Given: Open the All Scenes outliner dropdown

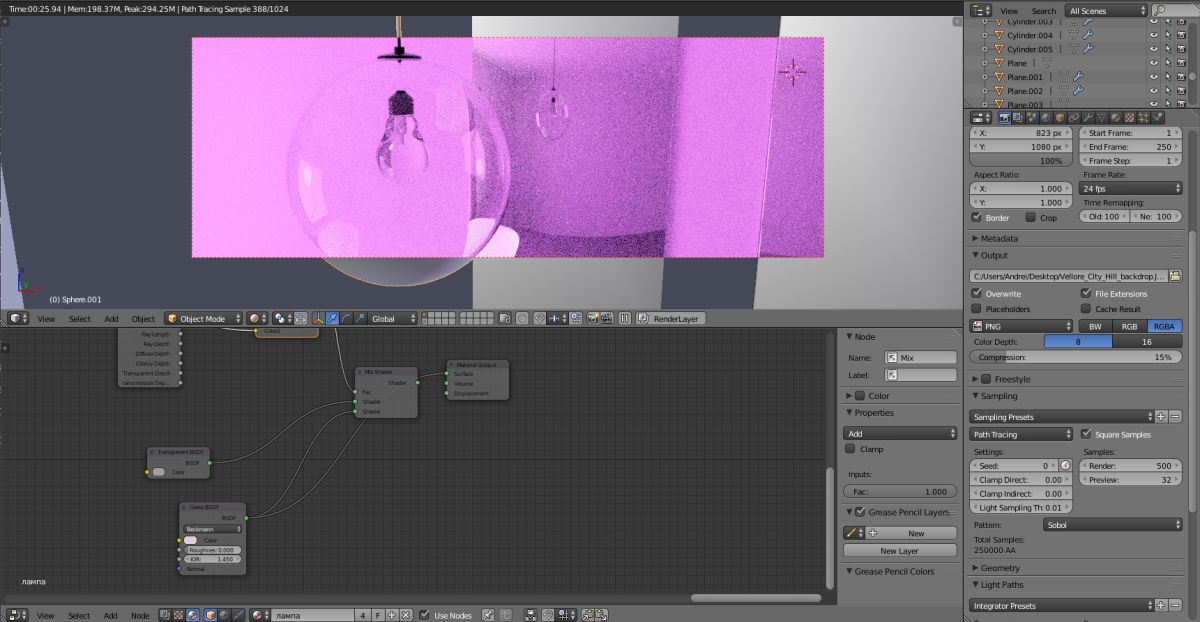Looking at the screenshot, I should [1106, 10].
